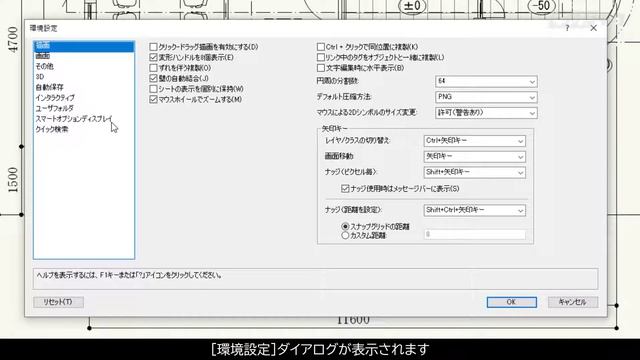640x360 pixels.
Task: Enable Ctrl+クリックで同位置に複製 checkbox
Action: pos(321,47)
